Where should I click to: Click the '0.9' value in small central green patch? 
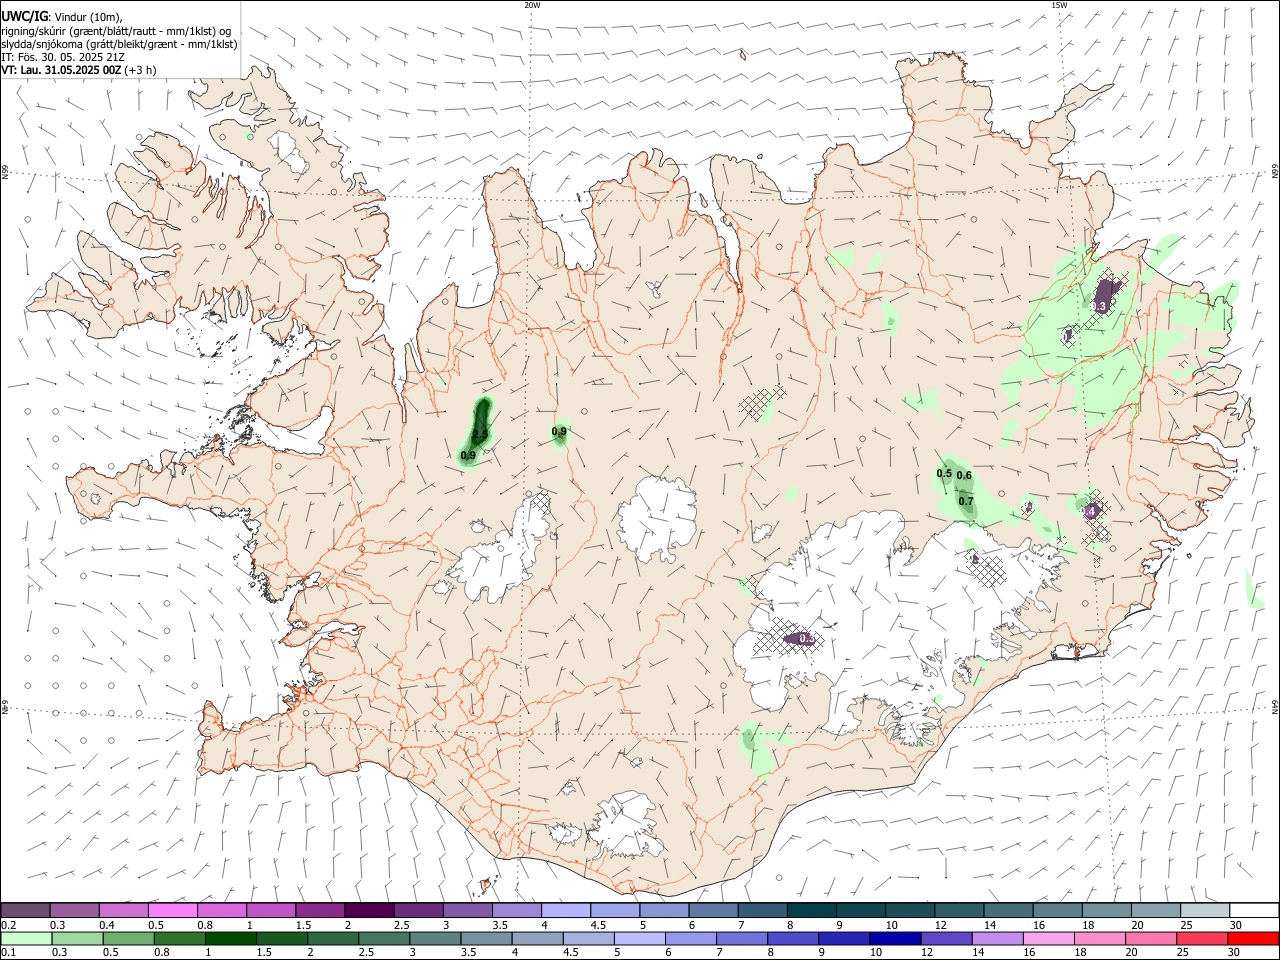point(559,432)
